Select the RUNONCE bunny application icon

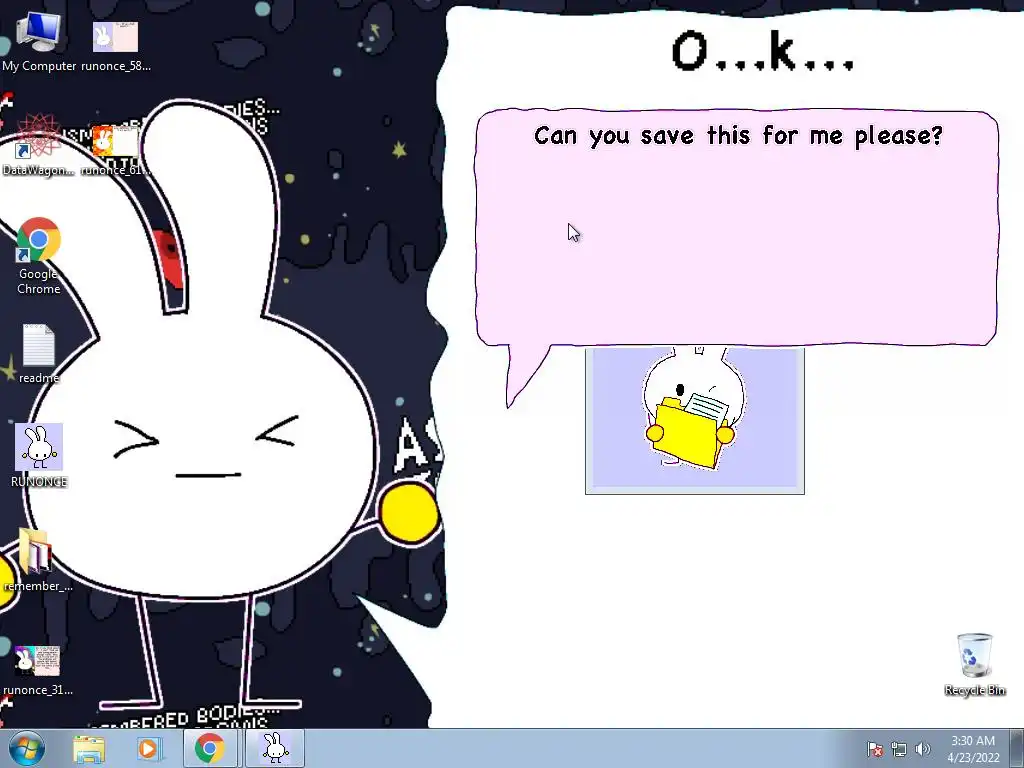pos(39,455)
